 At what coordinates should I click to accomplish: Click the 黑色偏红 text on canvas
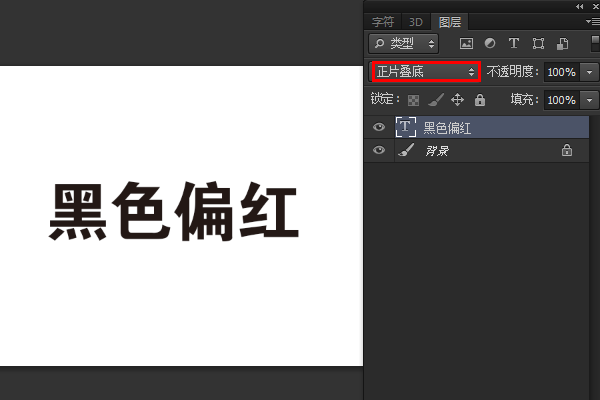click(x=174, y=211)
